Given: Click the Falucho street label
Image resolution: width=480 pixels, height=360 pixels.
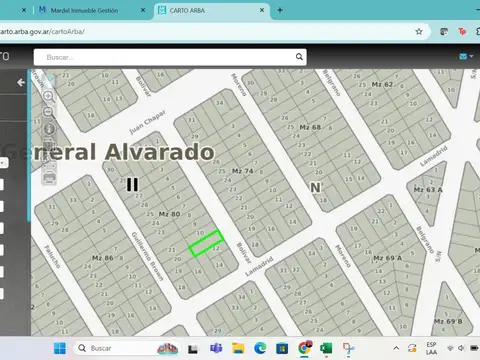Looking at the screenshot, I should pos(52,256).
